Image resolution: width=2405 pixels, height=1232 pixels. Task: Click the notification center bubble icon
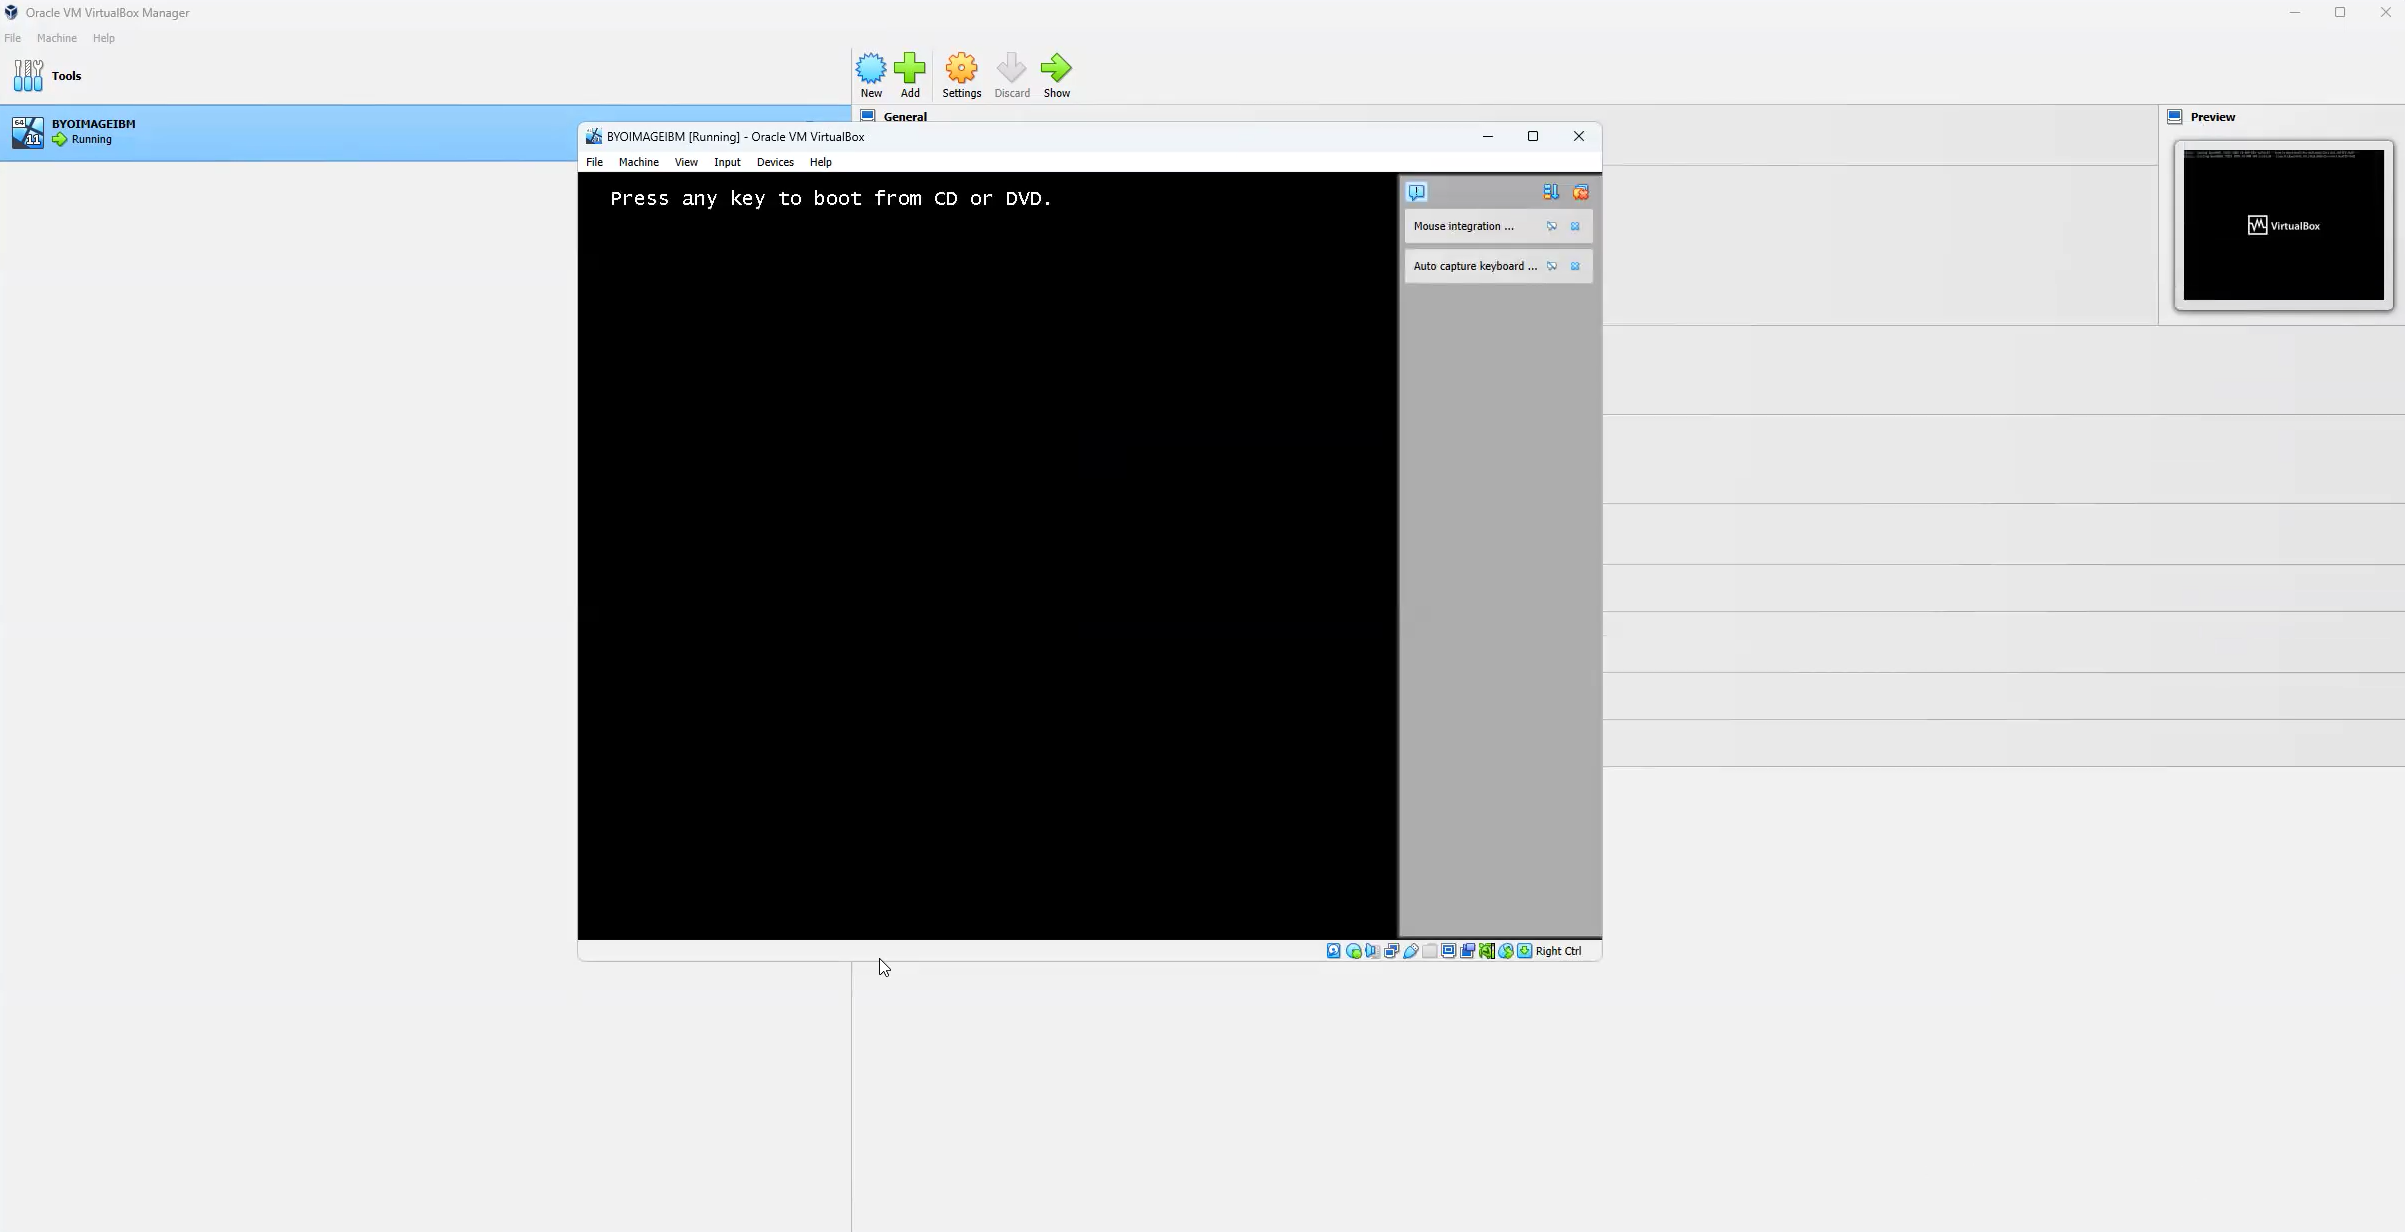[1418, 192]
